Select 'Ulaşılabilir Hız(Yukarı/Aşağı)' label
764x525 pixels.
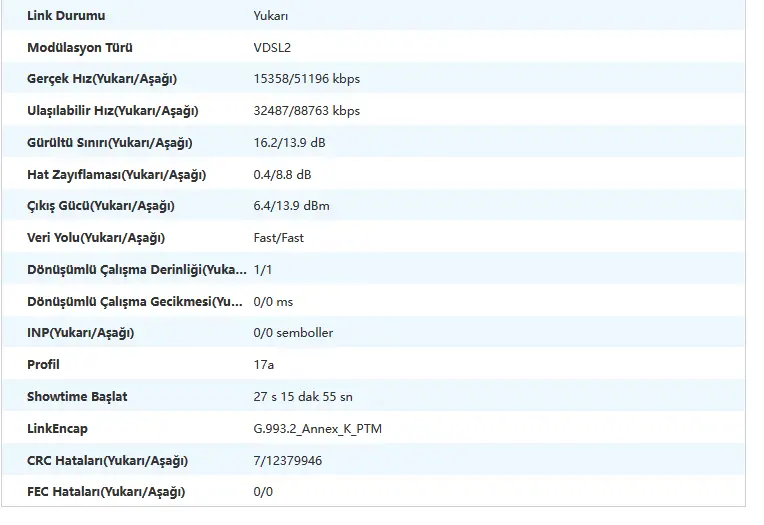point(113,111)
